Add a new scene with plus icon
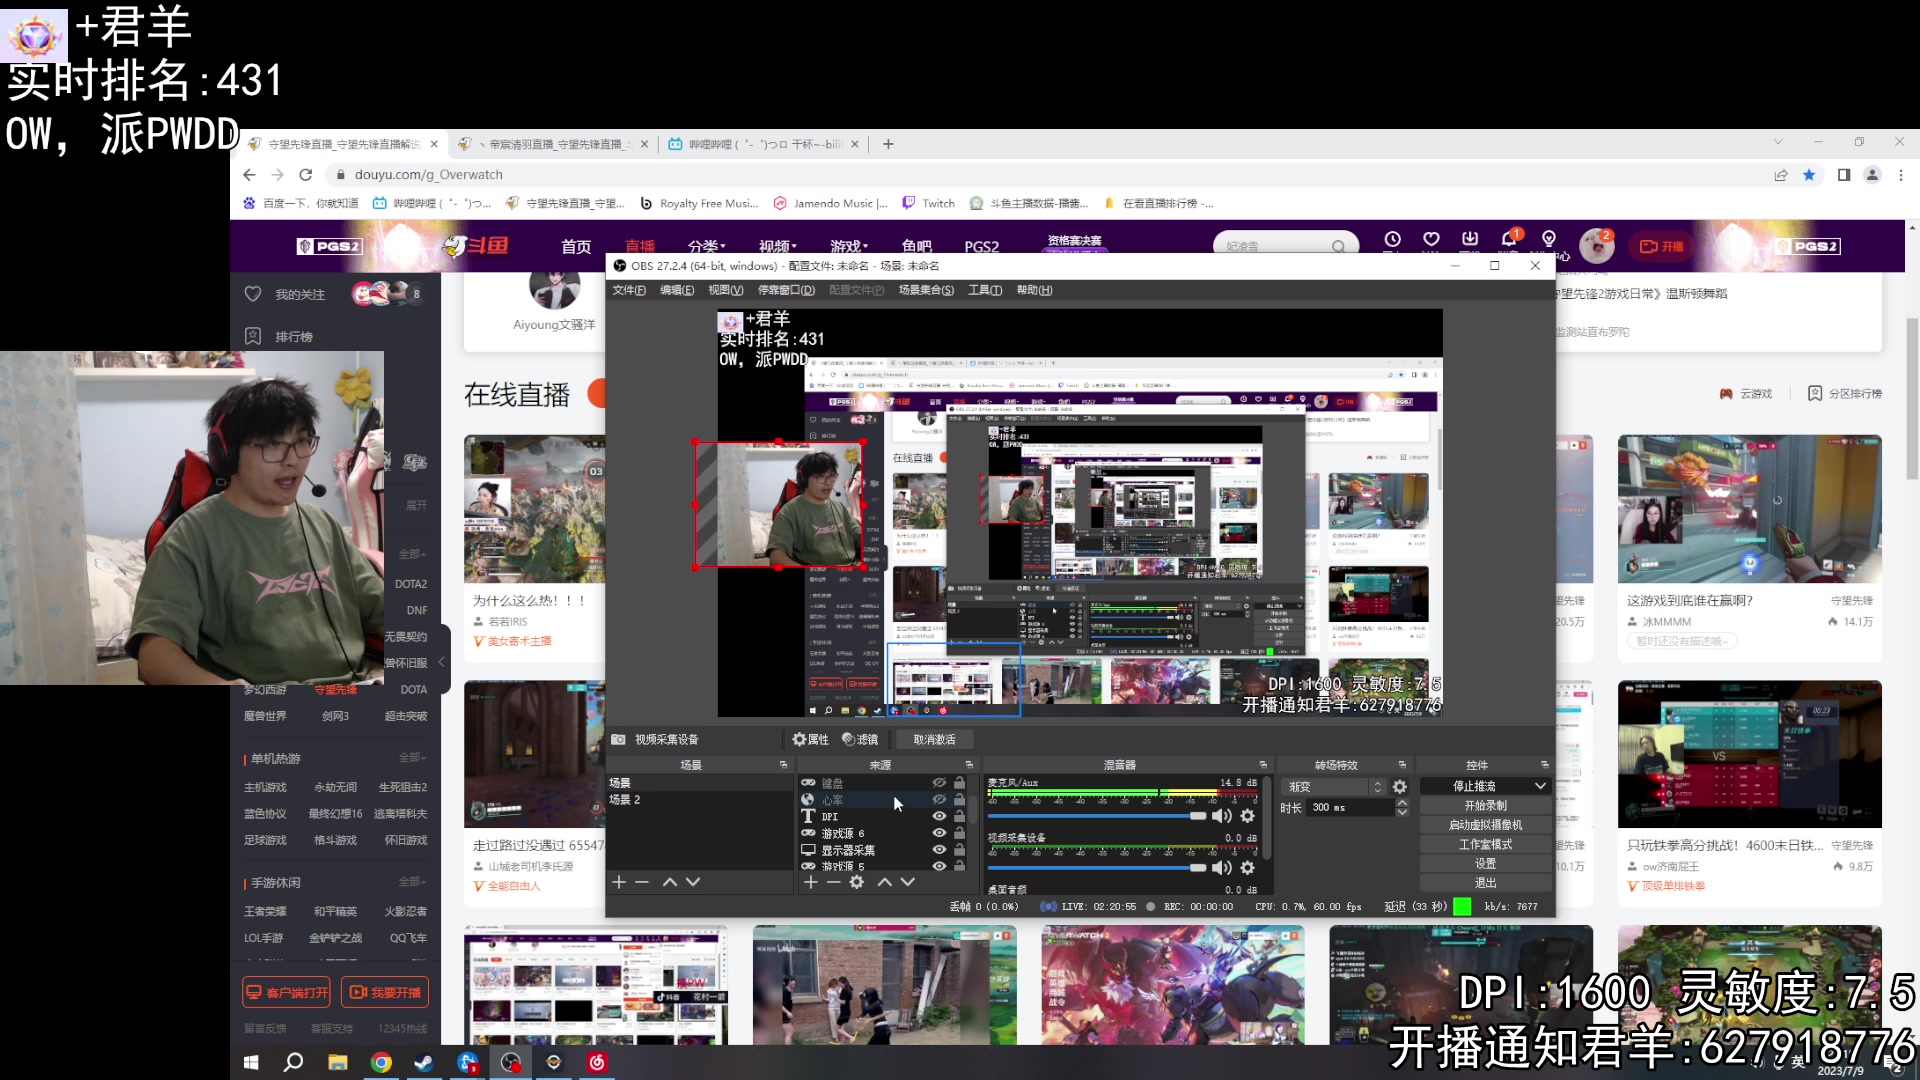Viewport: 1920px width, 1080px height. coord(619,882)
